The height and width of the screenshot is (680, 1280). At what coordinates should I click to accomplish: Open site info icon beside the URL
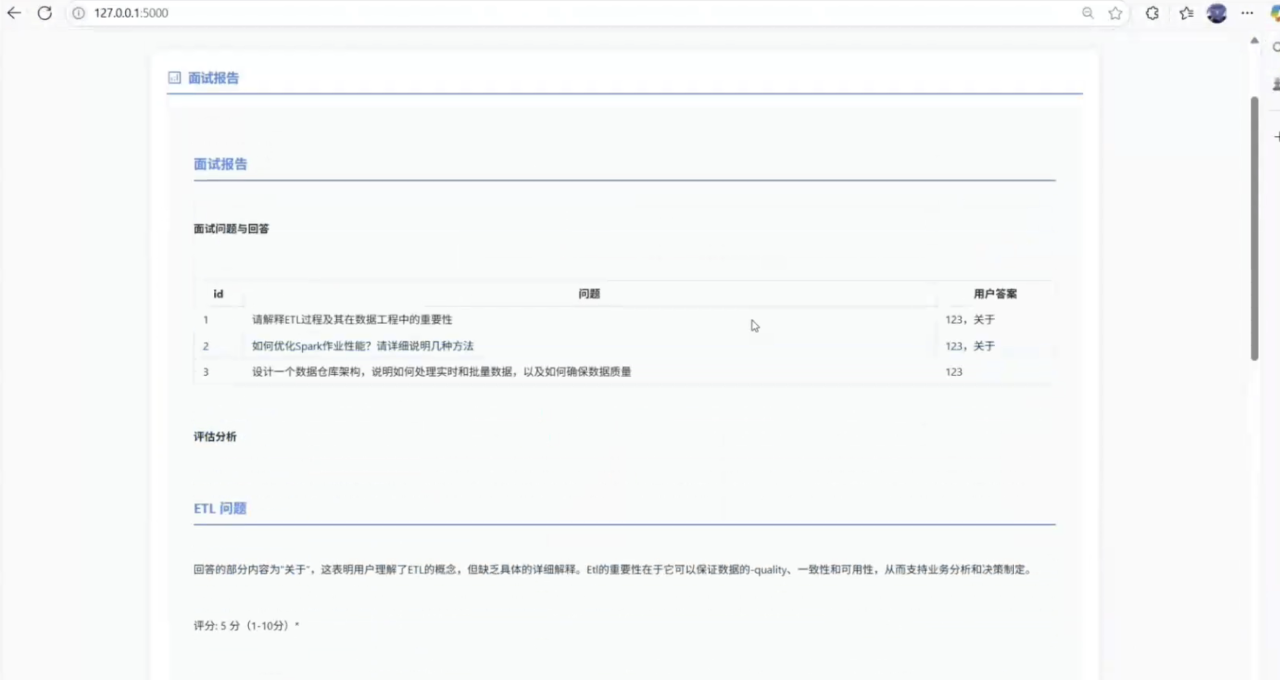79,13
